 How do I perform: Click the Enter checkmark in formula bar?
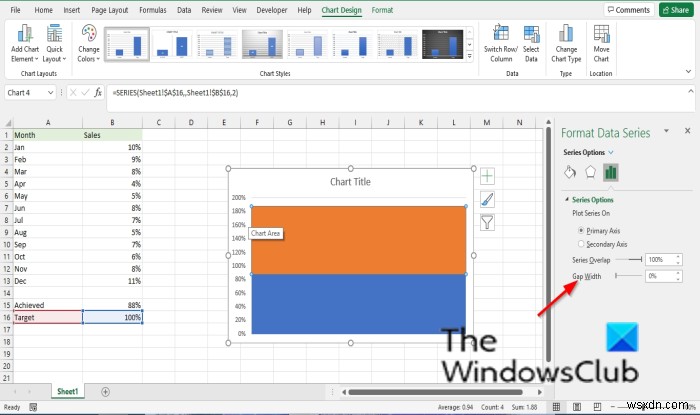tap(85, 93)
